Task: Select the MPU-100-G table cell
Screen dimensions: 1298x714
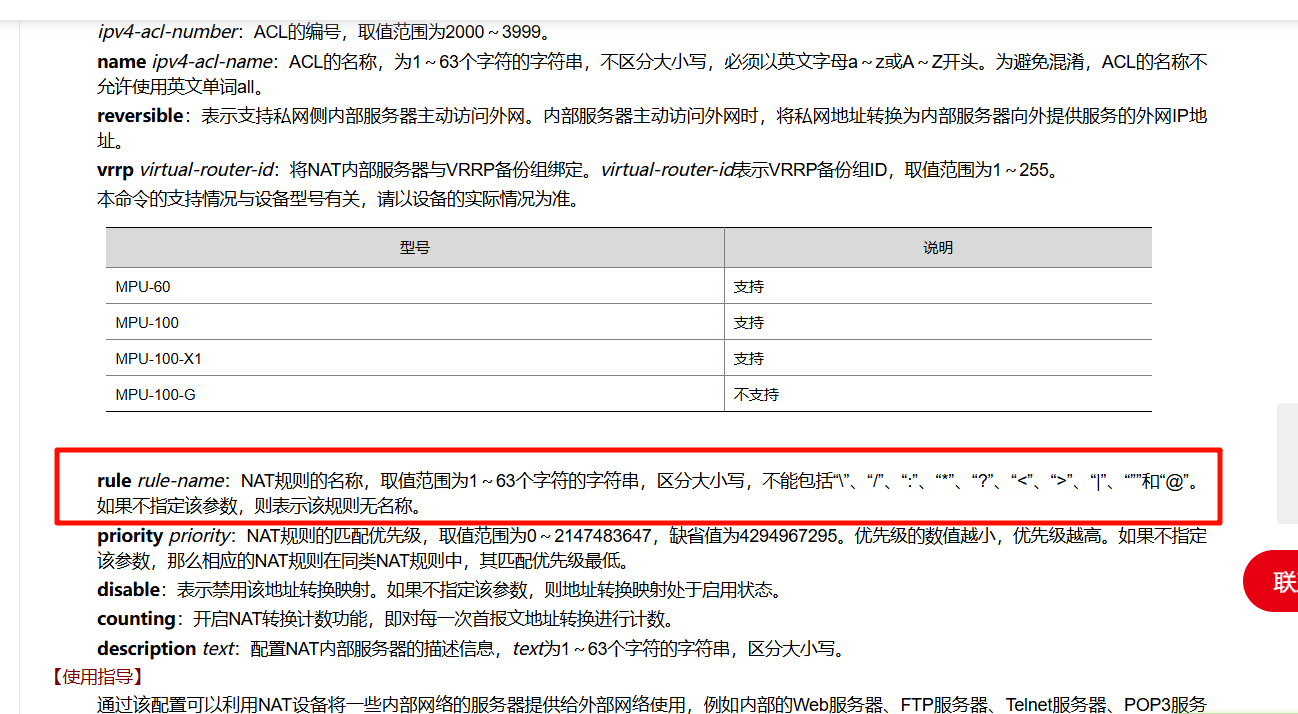Action: click(155, 395)
